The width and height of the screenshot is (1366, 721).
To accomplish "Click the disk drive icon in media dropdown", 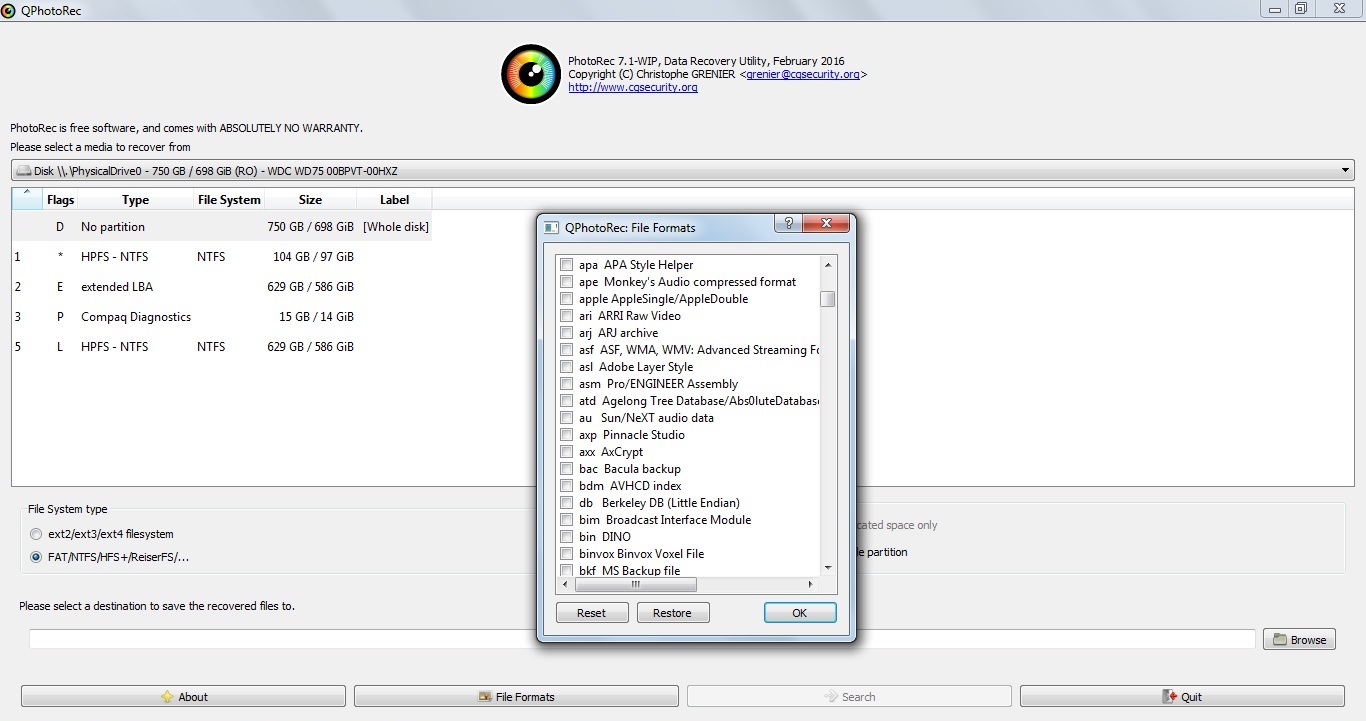I will (x=23, y=171).
